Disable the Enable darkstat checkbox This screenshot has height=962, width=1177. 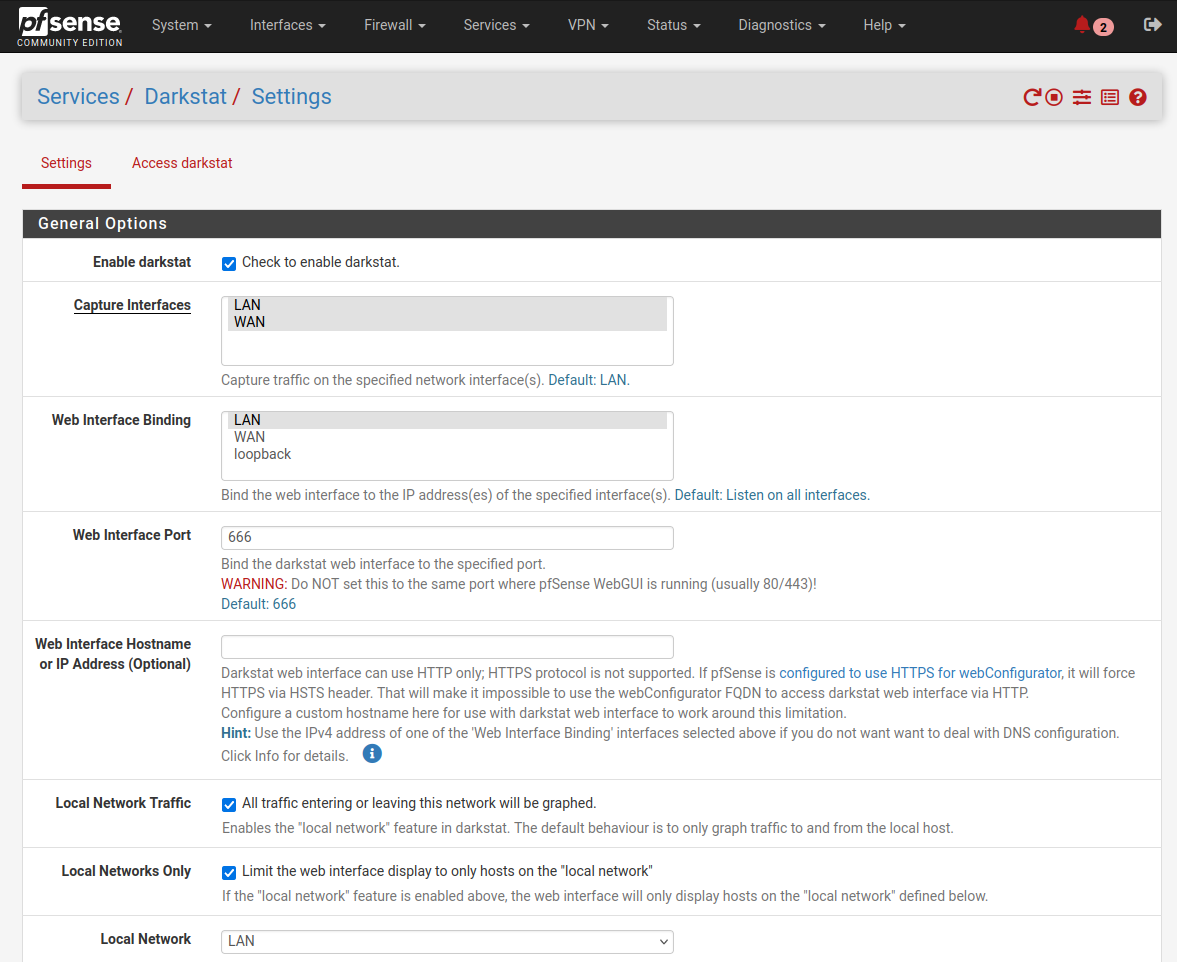(228, 263)
